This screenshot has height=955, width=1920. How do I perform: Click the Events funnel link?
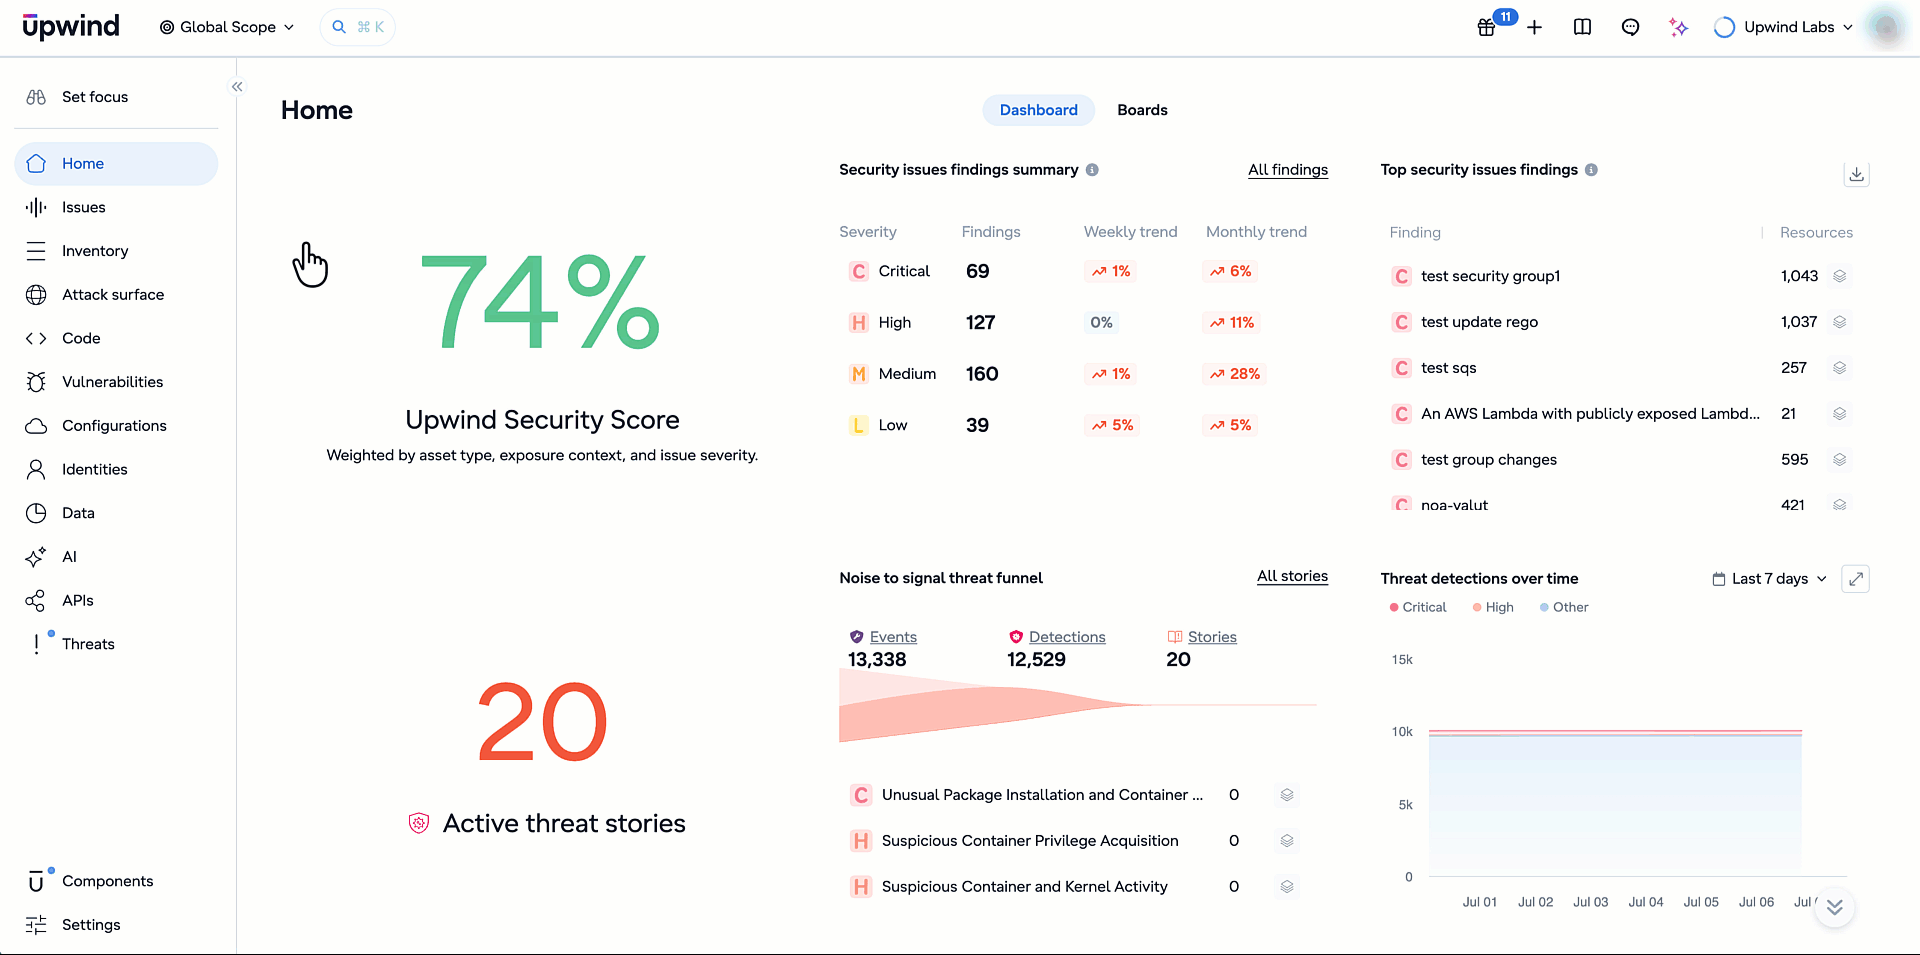pos(893,637)
